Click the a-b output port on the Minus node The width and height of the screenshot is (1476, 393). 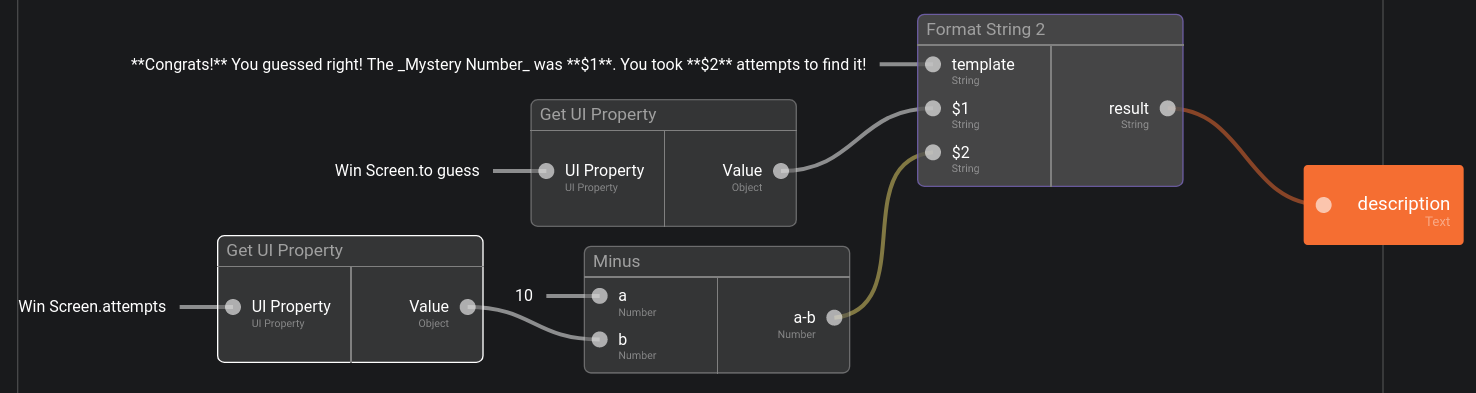coord(834,317)
